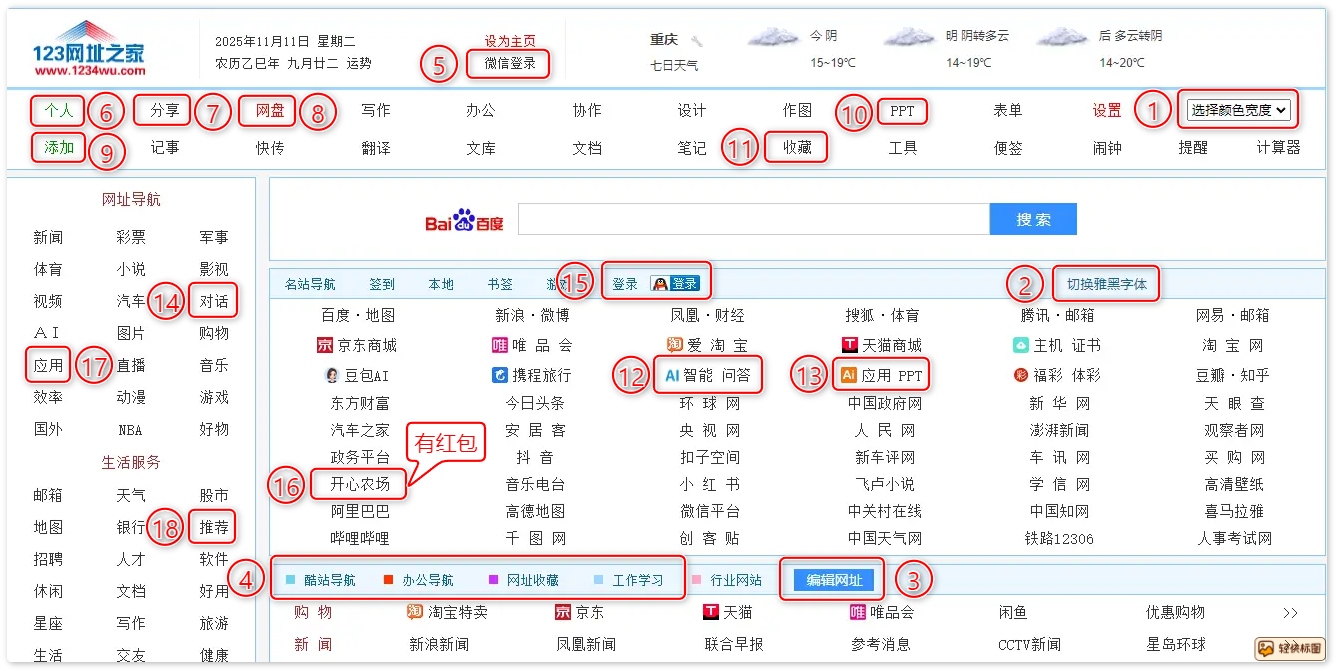Click the QQ penguin 登录 icon
1336x671 pixels.
pyautogui.click(x=675, y=284)
